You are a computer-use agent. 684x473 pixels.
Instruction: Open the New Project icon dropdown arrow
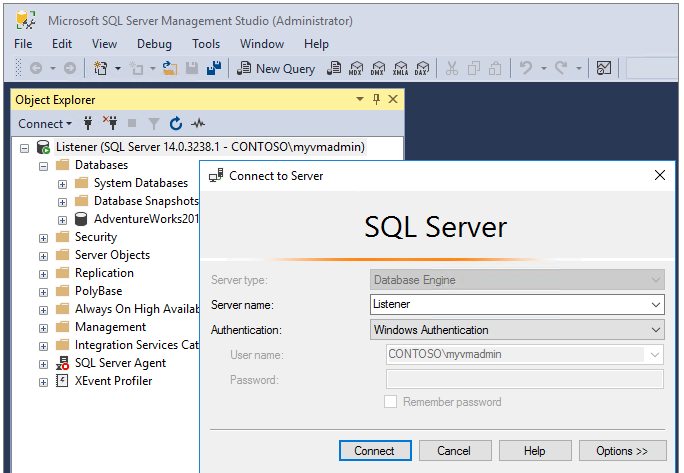(118, 69)
